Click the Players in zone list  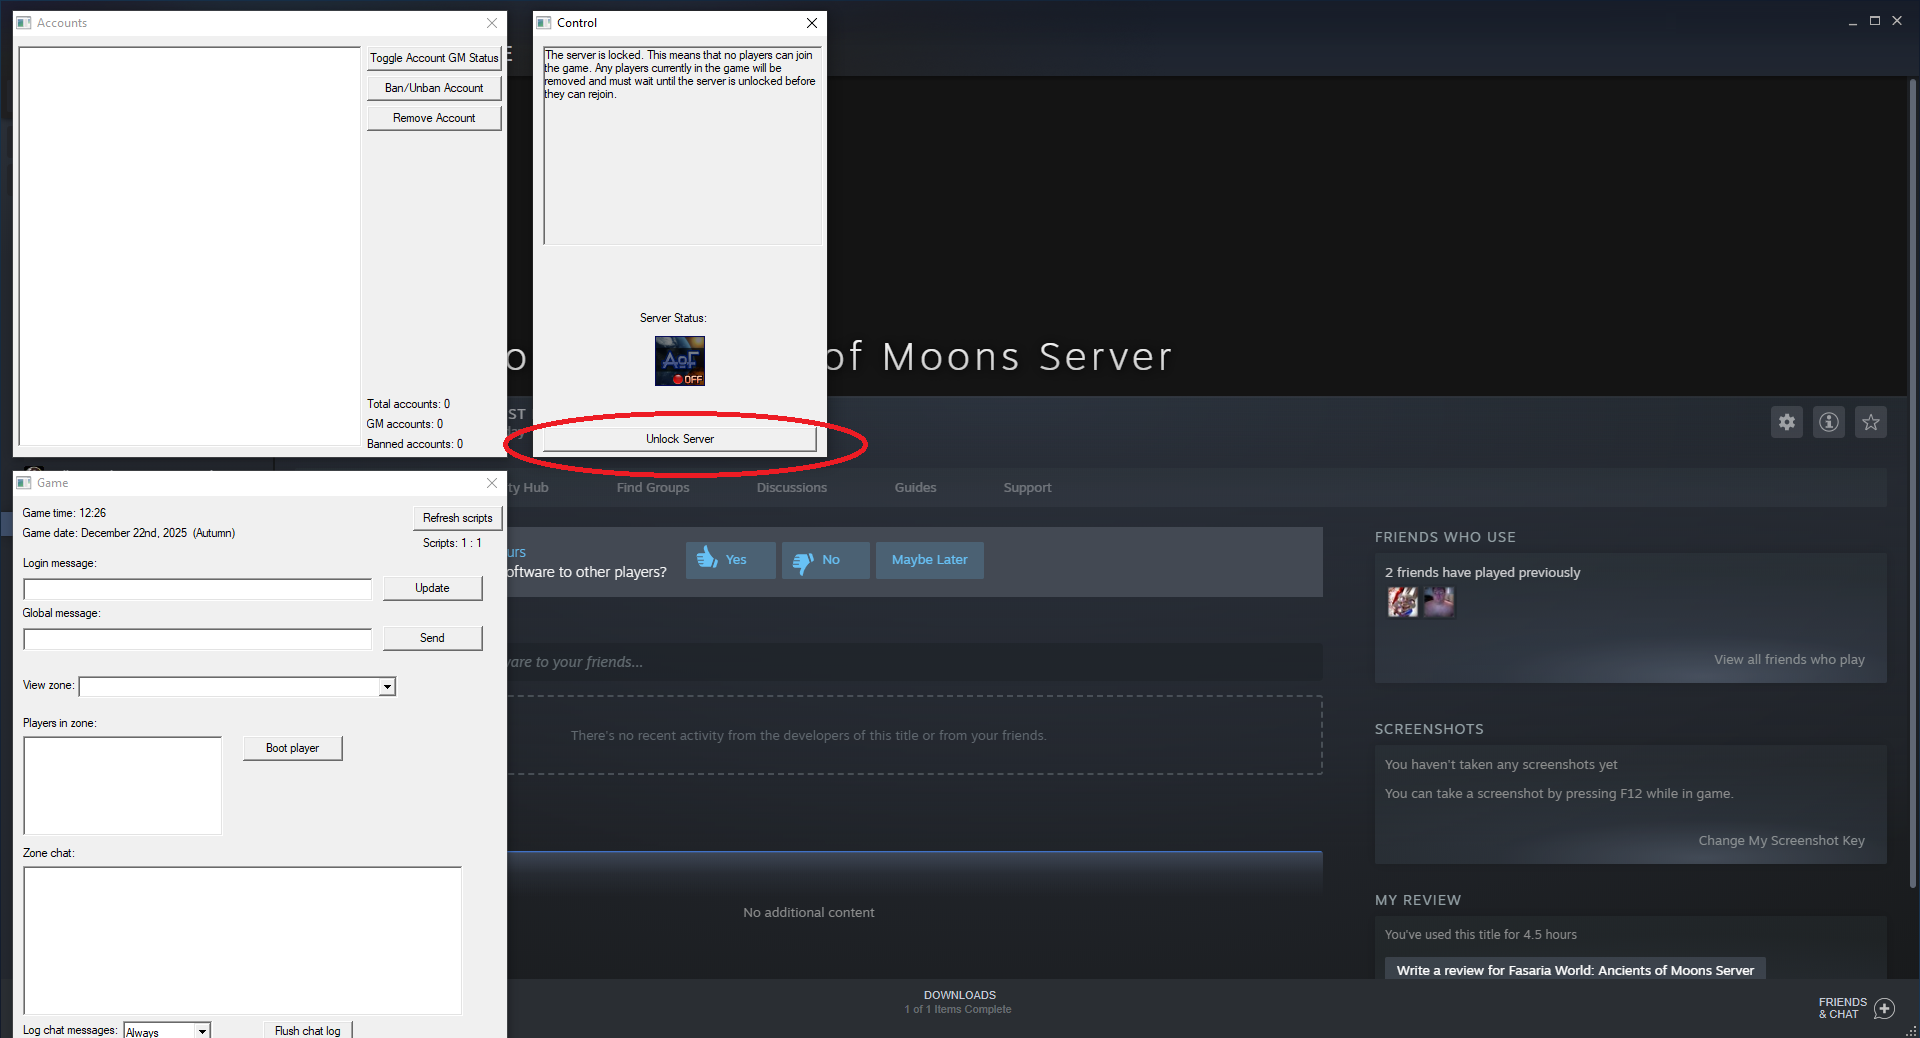coord(123,786)
